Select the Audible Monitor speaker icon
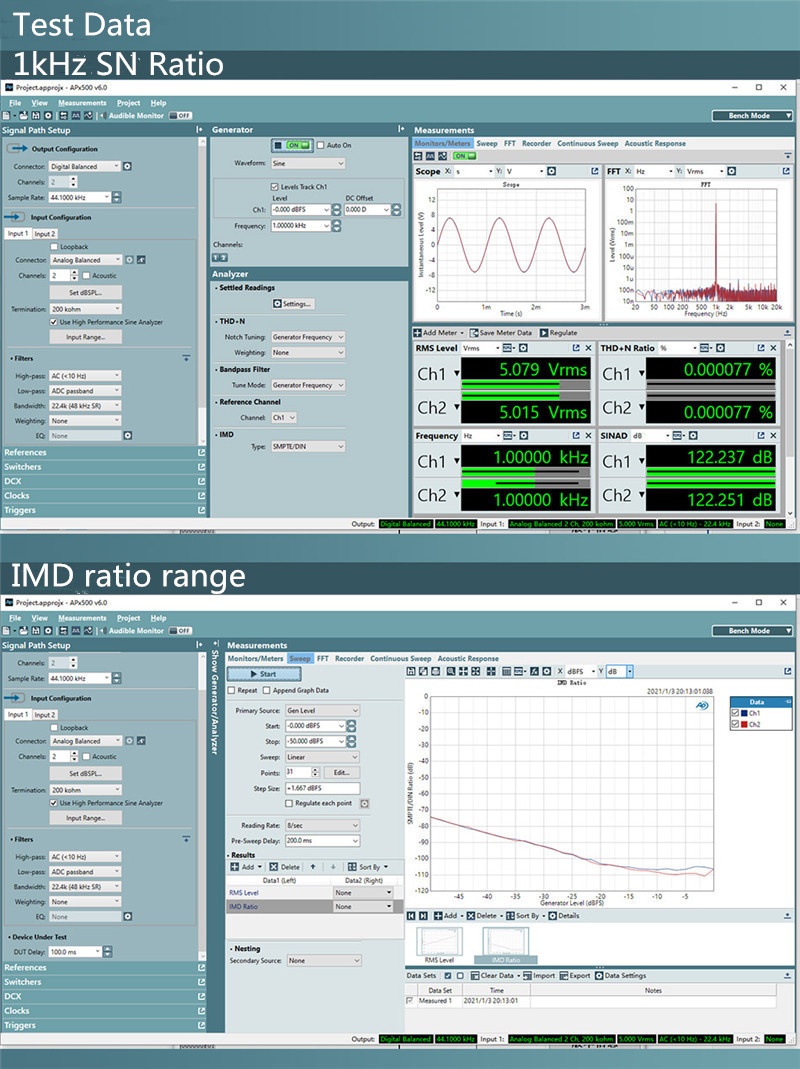Viewport: 800px width, 1069px height. coord(104,115)
